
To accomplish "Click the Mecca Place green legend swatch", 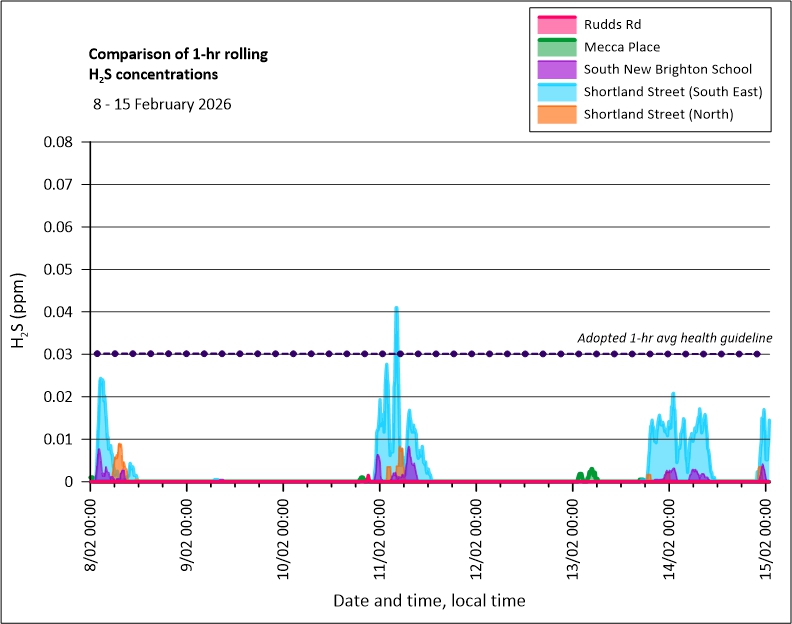I will 555,46.
